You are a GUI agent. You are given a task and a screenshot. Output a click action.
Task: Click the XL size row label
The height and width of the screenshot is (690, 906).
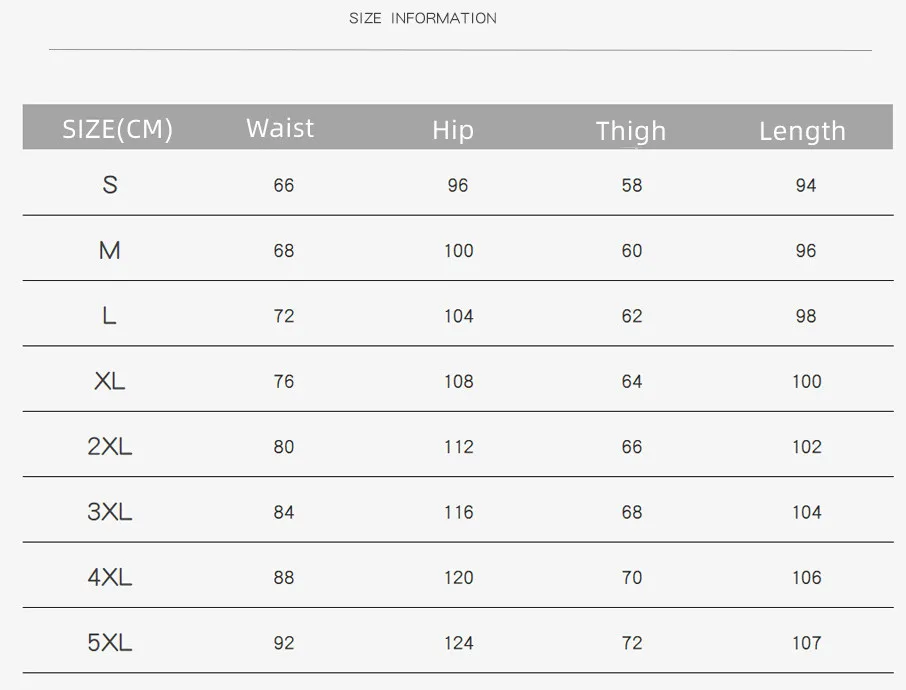pos(110,381)
